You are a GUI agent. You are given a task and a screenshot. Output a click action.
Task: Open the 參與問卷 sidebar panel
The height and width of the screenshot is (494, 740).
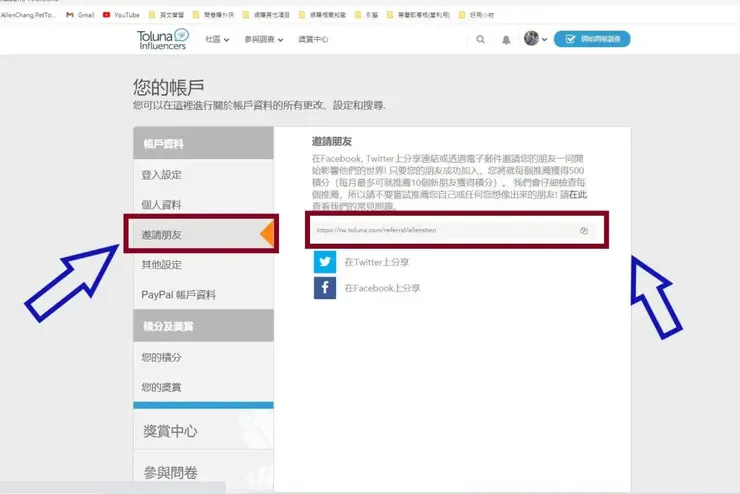[x=203, y=471]
